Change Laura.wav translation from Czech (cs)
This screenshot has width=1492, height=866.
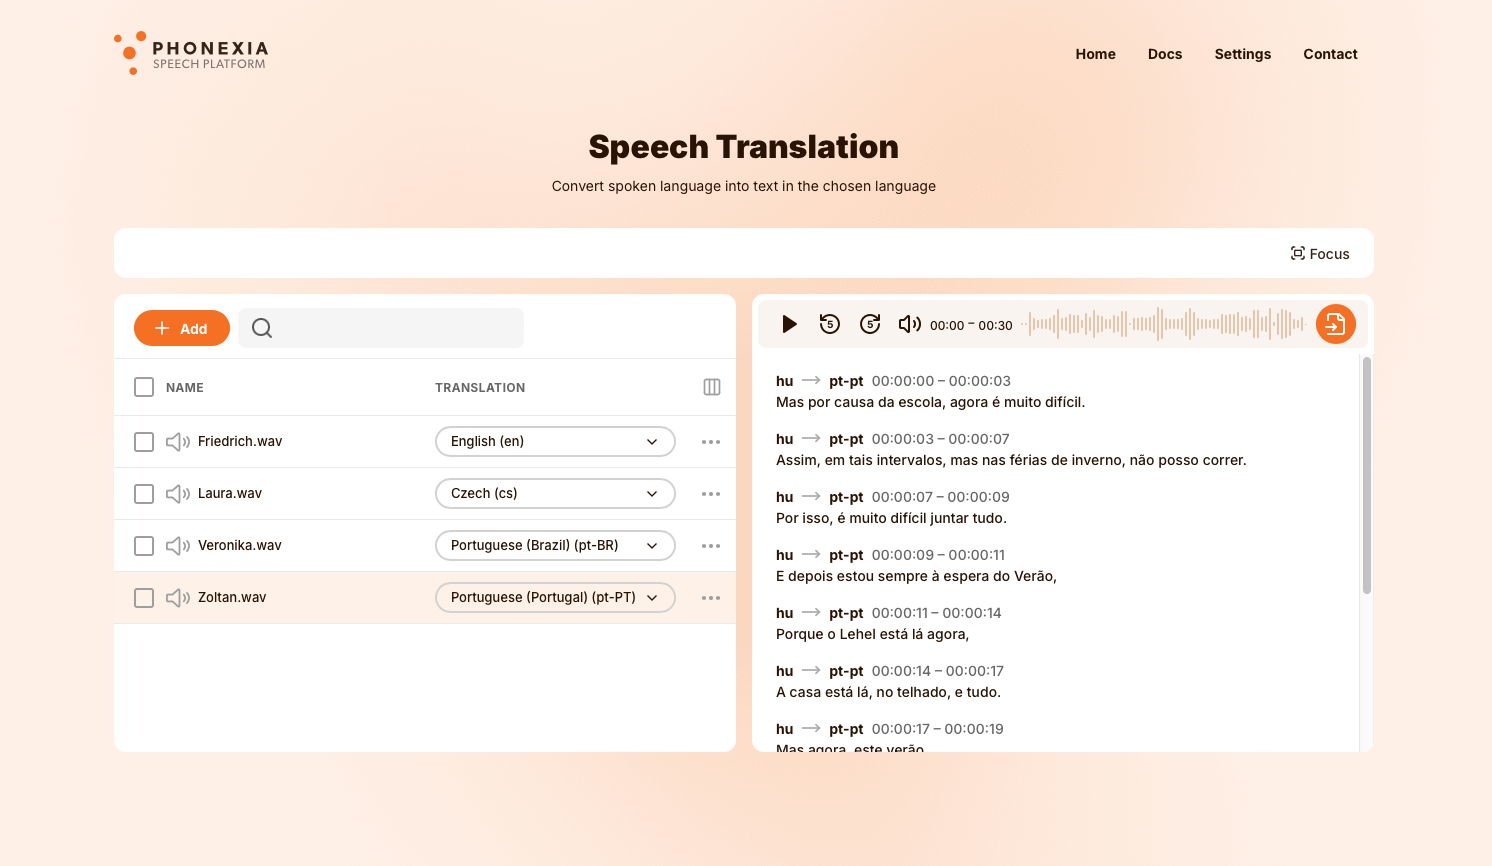click(555, 493)
